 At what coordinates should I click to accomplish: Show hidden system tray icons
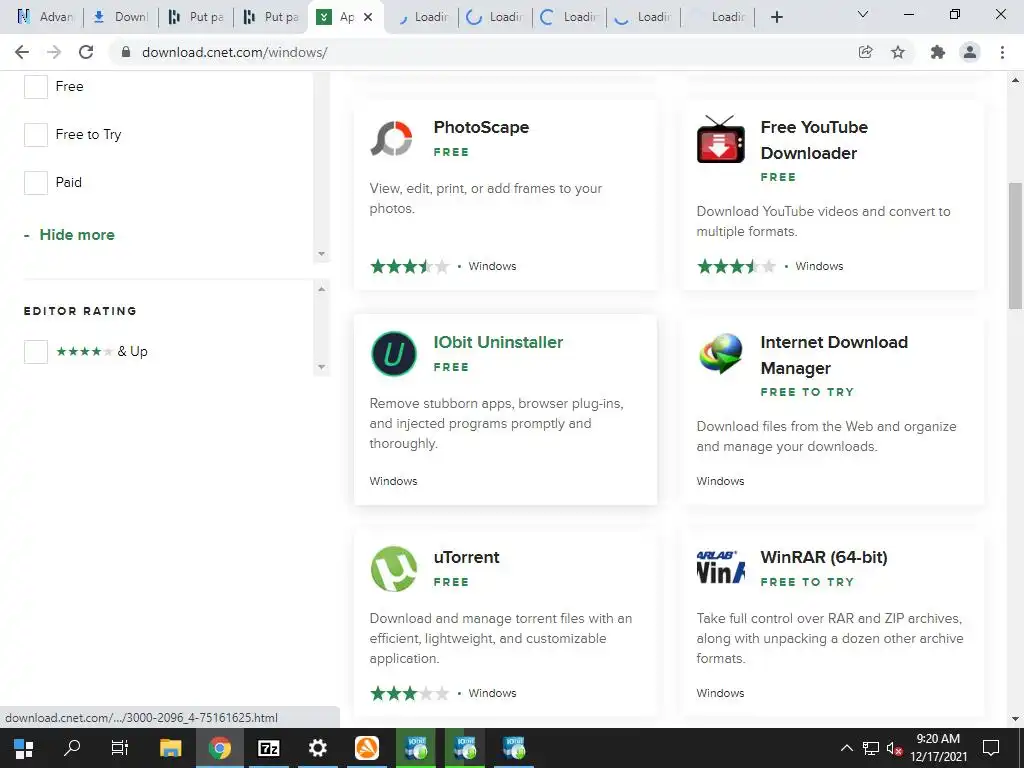coord(846,748)
